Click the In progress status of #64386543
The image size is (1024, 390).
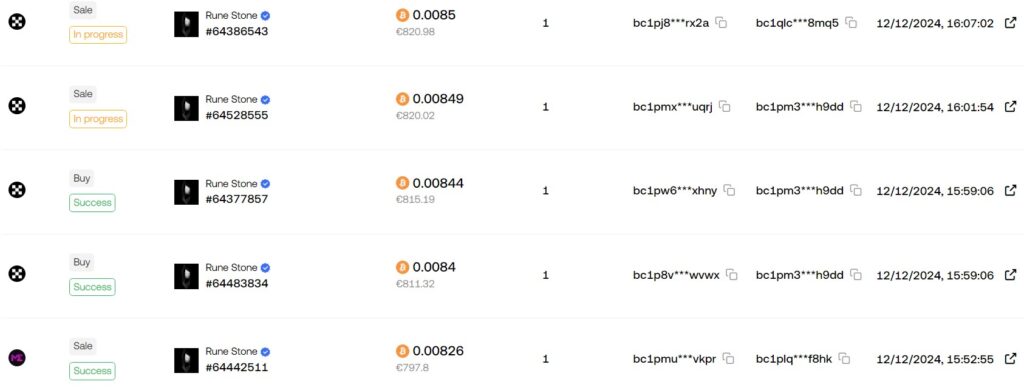tap(98, 35)
